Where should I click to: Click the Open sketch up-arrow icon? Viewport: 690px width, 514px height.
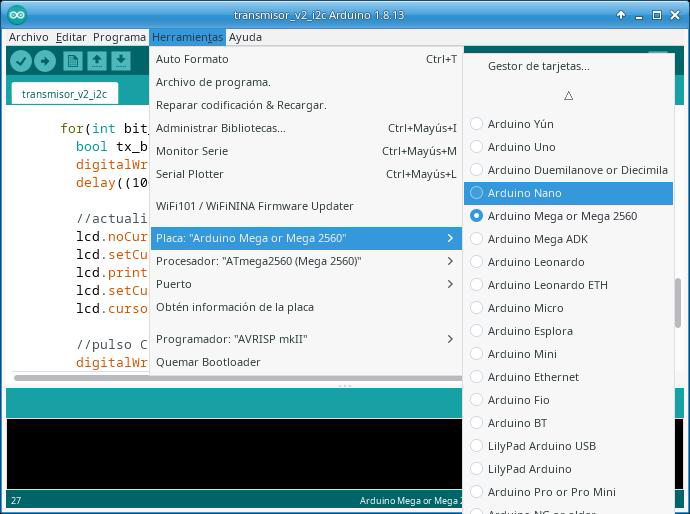point(97,61)
